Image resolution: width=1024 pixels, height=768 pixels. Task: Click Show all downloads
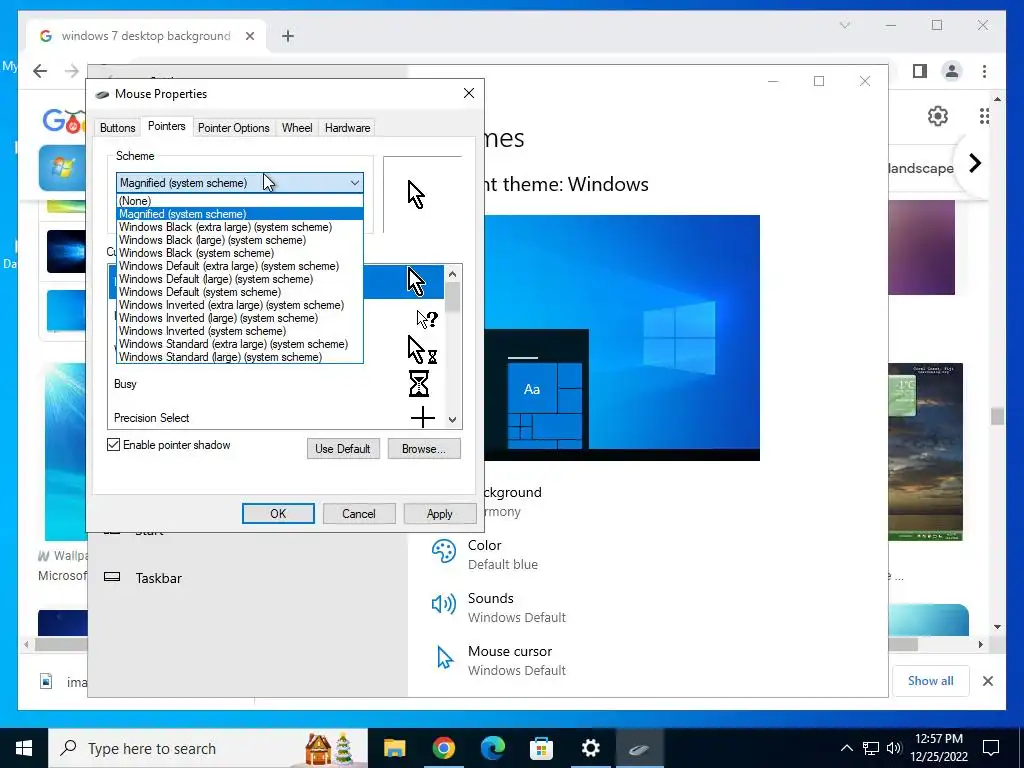click(931, 680)
